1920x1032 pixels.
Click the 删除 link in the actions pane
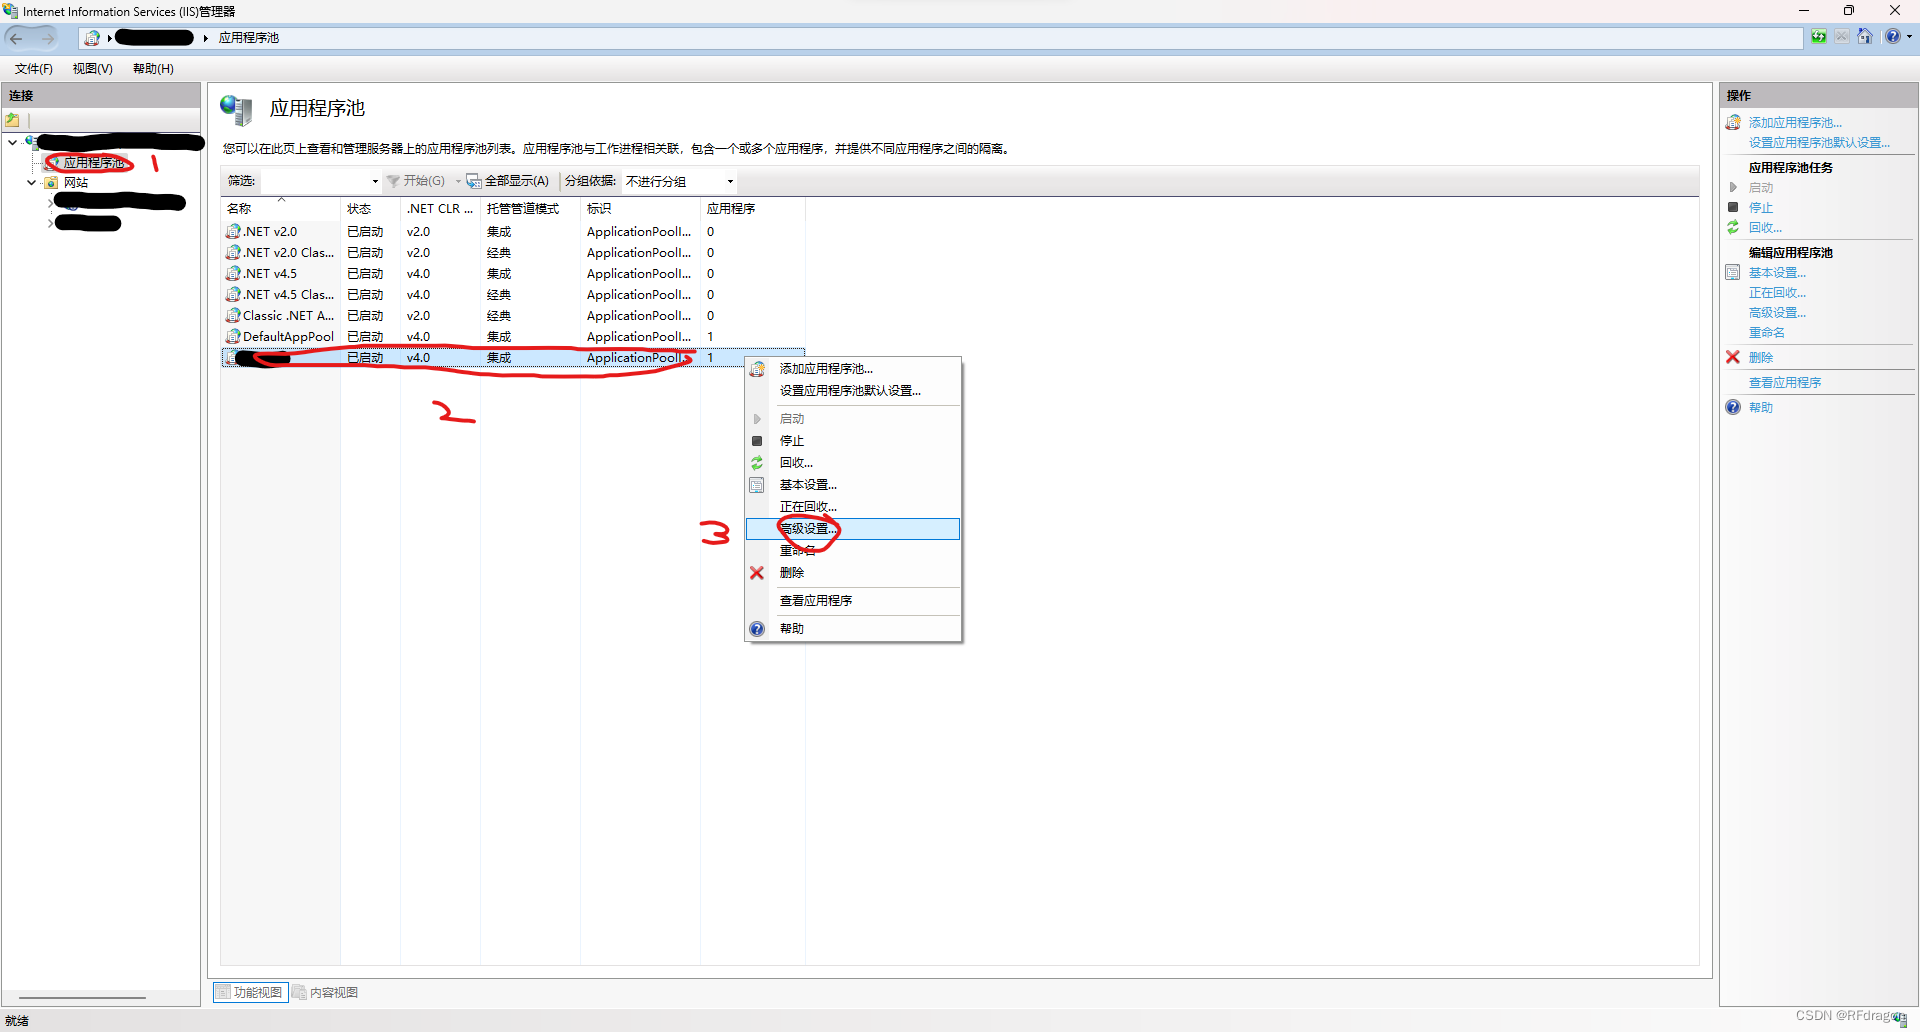(1761, 358)
